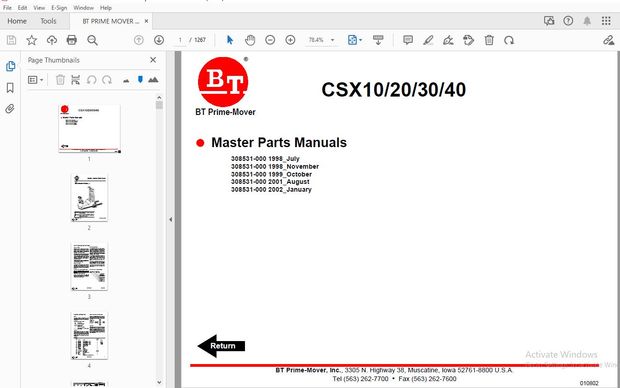Click the Stamp tool icon
The width and height of the screenshot is (620, 388).
469,40
